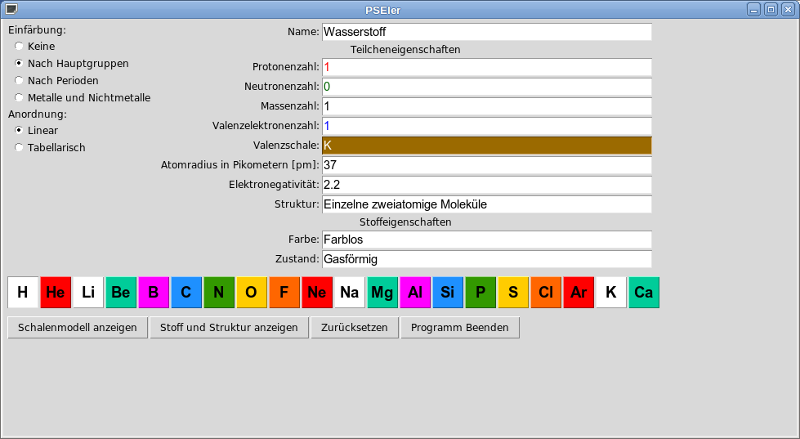The height and width of the screenshot is (439, 800).
Task: Pick the Magnesium (Mg) element tile
Action: 383,292
